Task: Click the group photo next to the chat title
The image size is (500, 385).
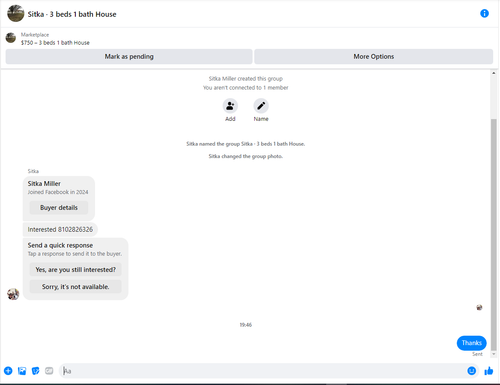Action: tap(16, 13)
